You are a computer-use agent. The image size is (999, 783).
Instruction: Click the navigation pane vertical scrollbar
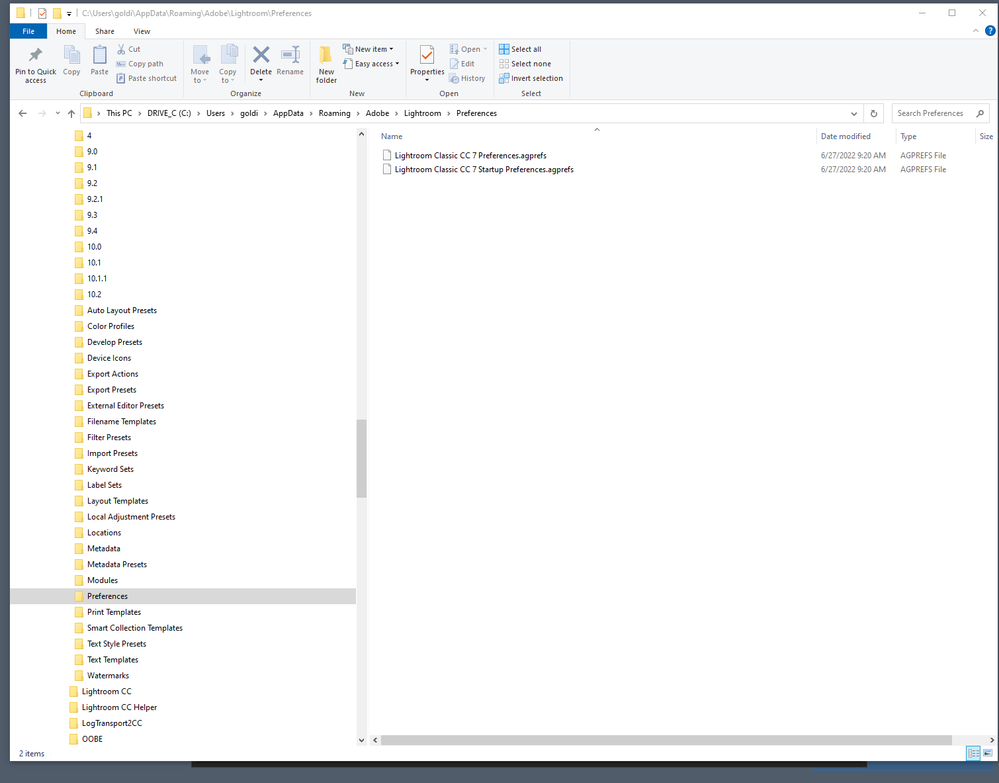[361, 459]
